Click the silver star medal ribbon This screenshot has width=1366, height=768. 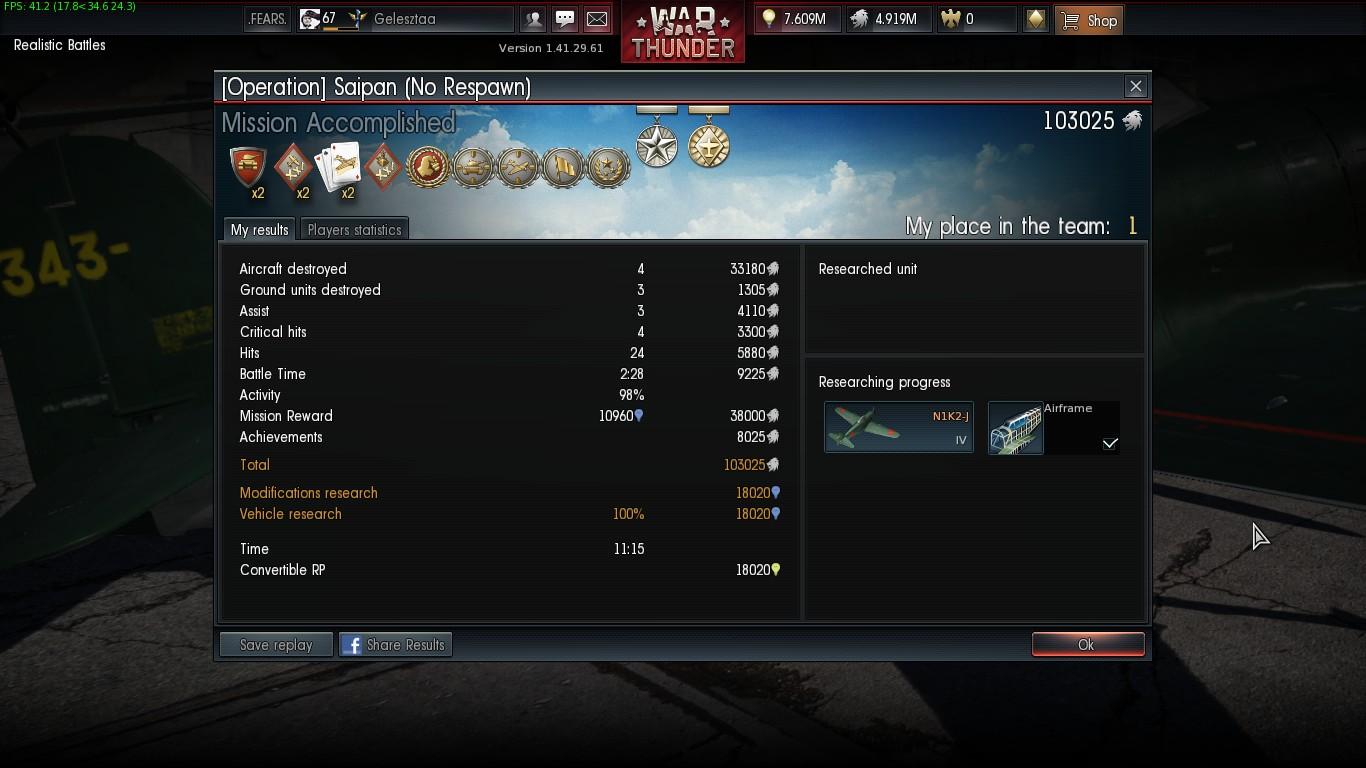[x=657, y=137]
